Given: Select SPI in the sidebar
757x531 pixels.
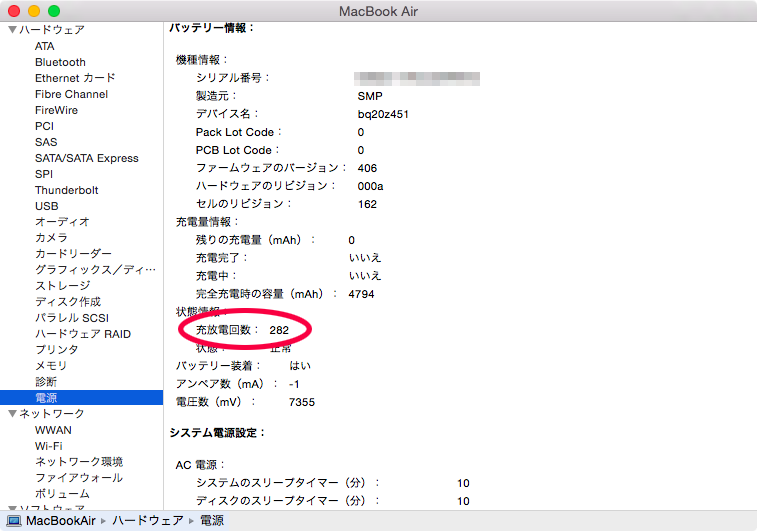Looking at the screenshot, I should tap(44, 174).
